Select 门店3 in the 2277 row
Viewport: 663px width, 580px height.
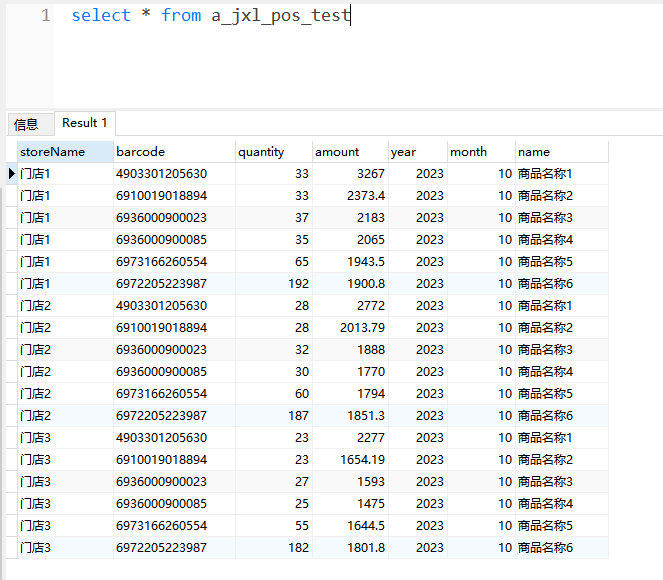pyautogui.click(x=65, y=438)
